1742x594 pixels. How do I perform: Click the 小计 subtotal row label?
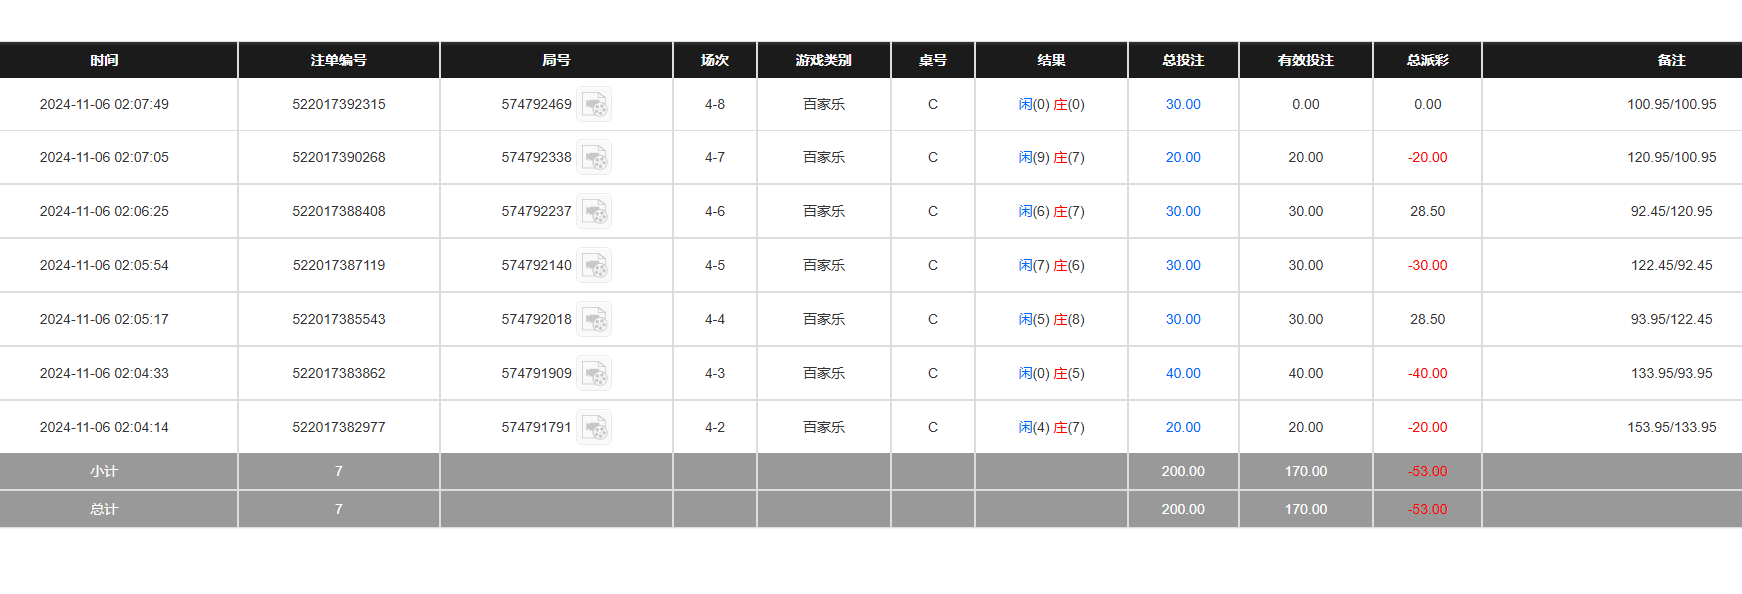104,471
